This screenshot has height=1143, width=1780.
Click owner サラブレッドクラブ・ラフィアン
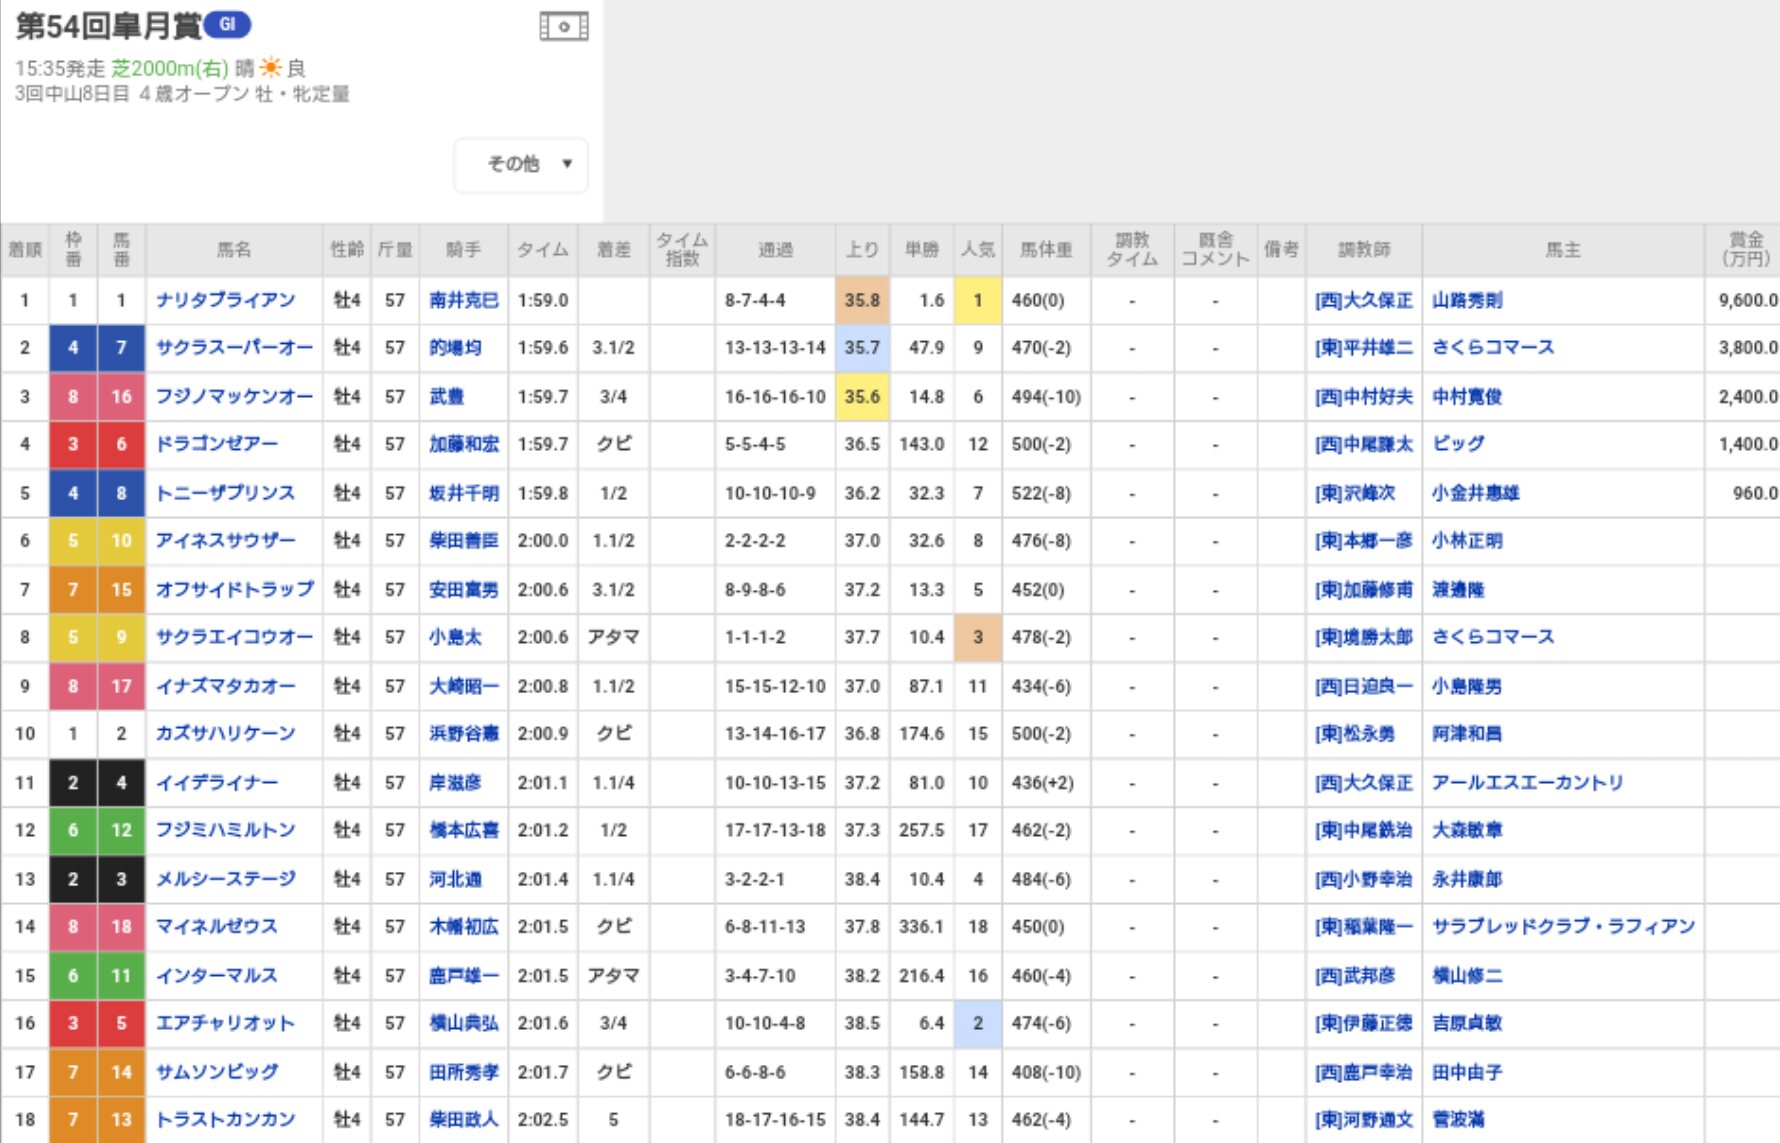coord(1562,927)
